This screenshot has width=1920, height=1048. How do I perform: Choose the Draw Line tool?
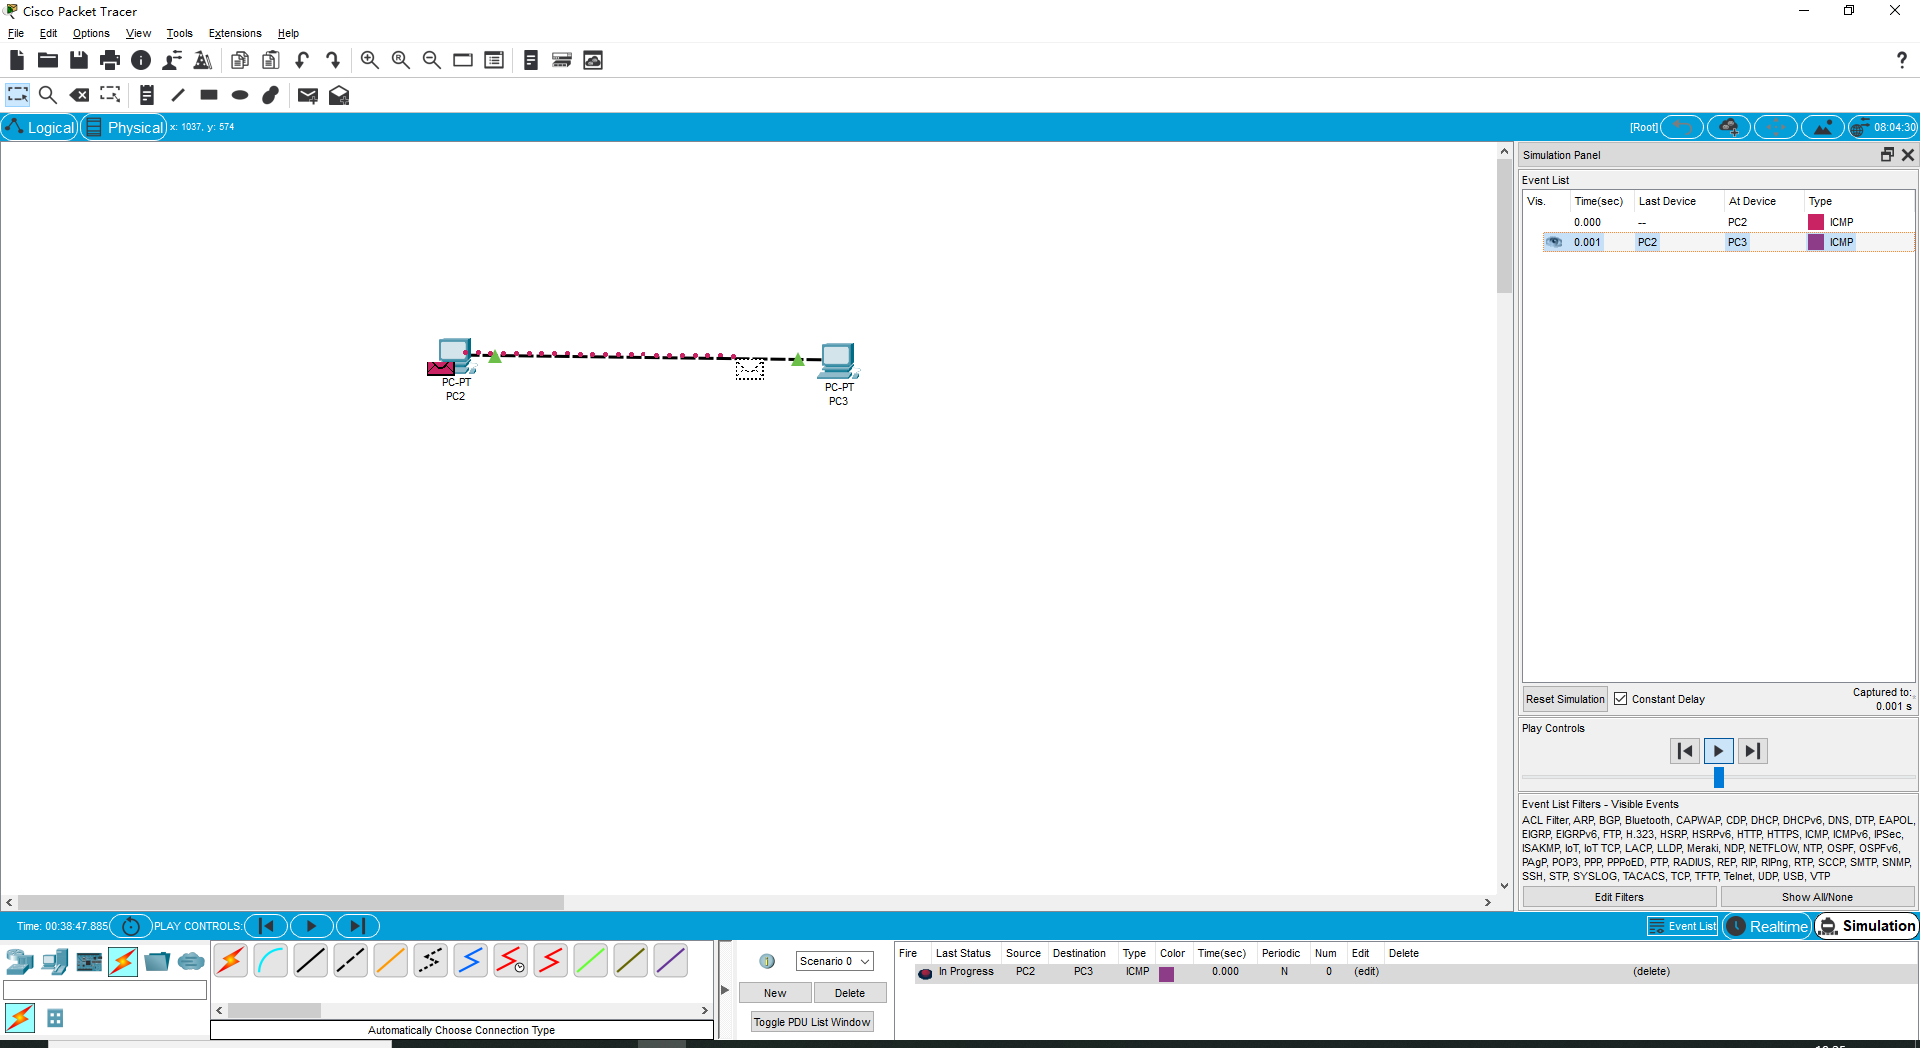(178, 95)
